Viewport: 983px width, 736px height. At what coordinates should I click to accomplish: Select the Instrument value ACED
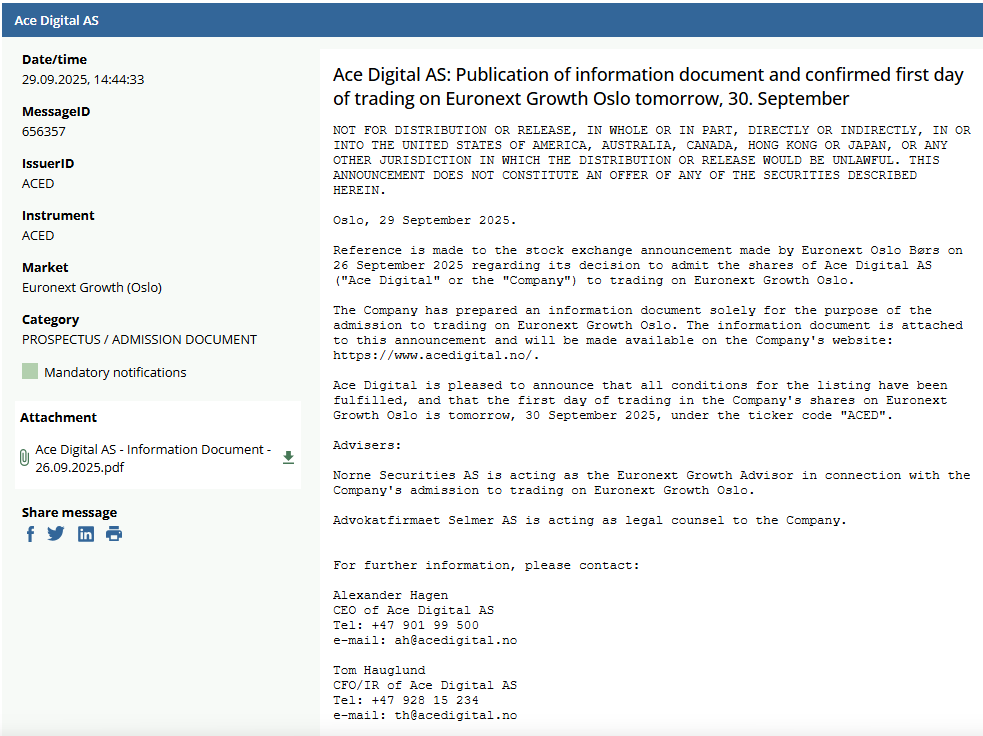(38, 236)
